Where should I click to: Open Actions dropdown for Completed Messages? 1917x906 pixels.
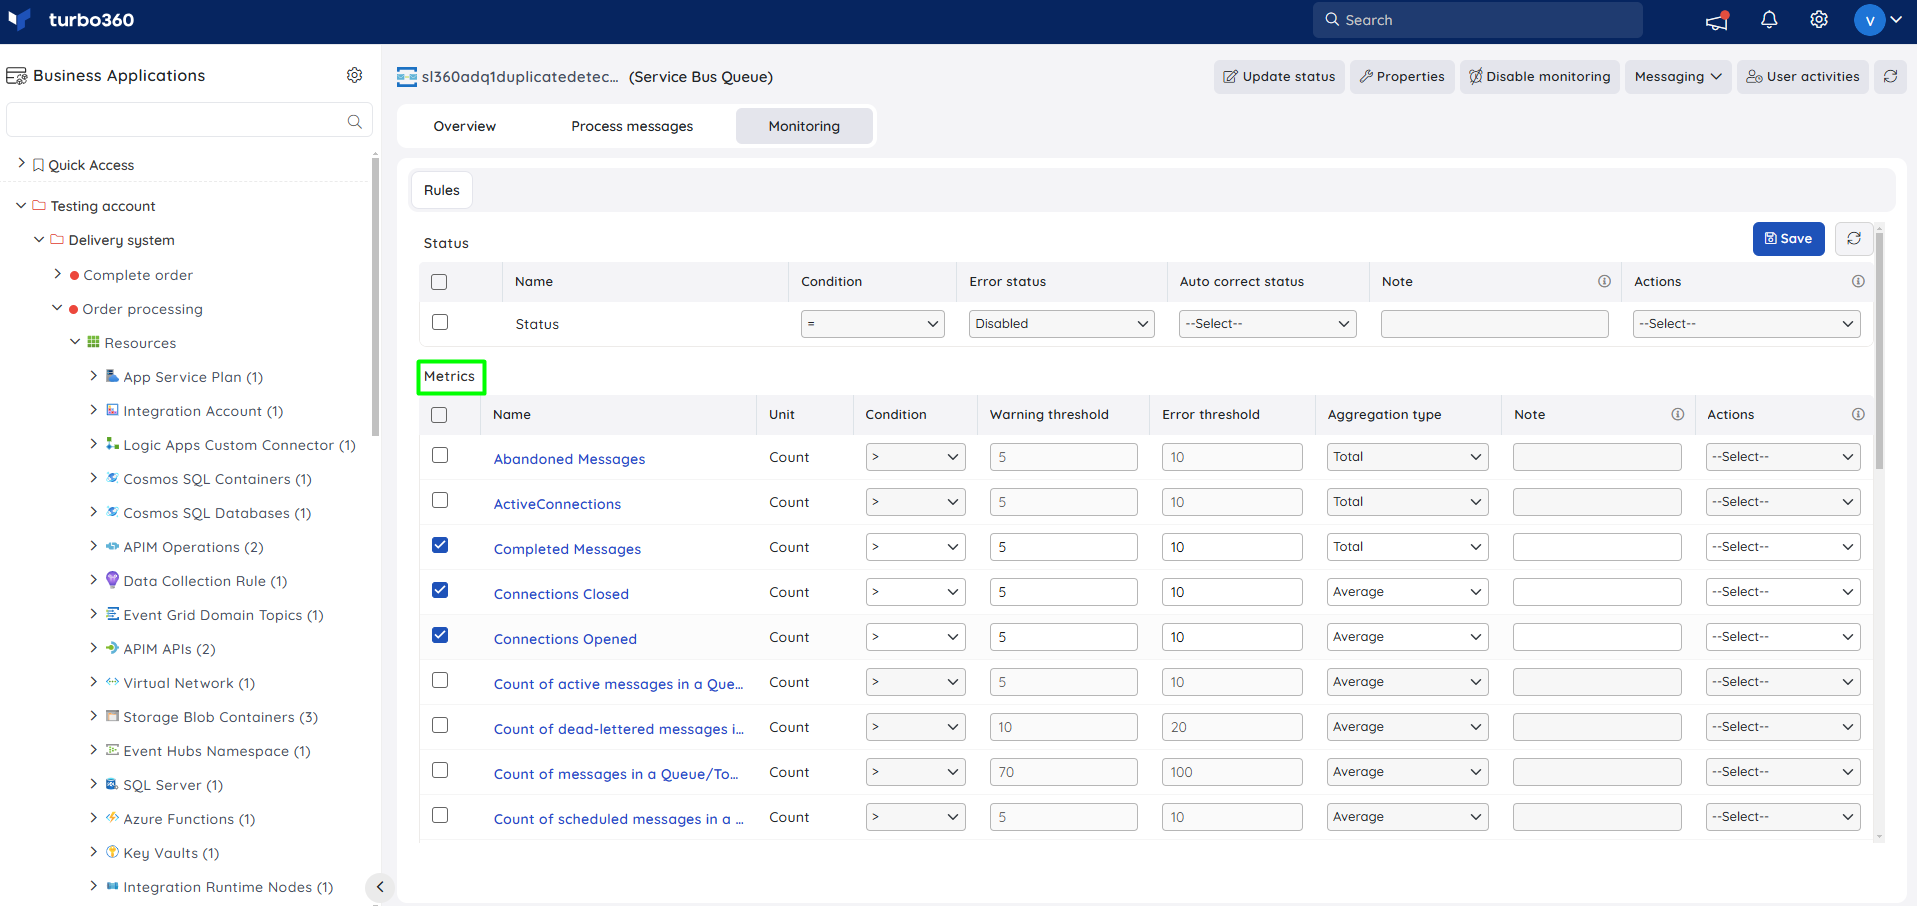pos(1783,547)
